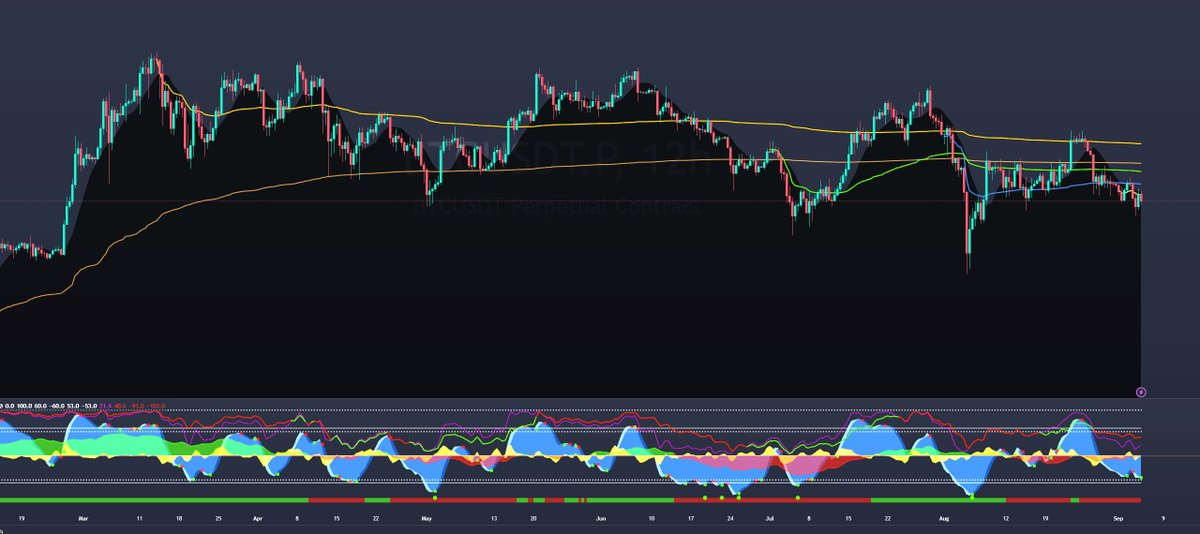Click the May label on time axis

(427, 519)
